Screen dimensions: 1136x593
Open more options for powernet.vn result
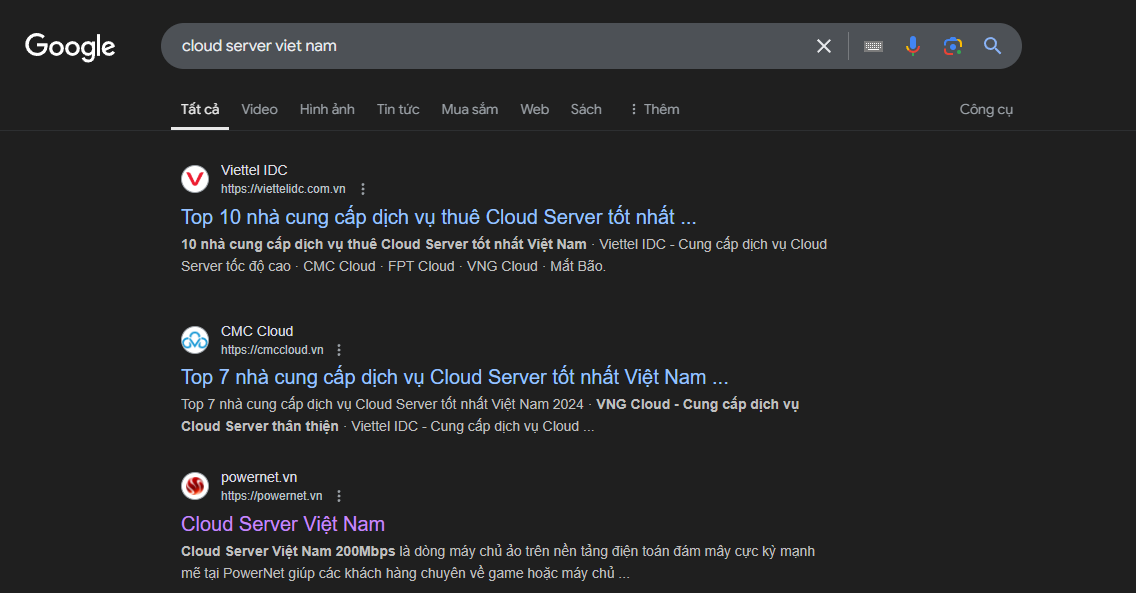click(339, 496)
